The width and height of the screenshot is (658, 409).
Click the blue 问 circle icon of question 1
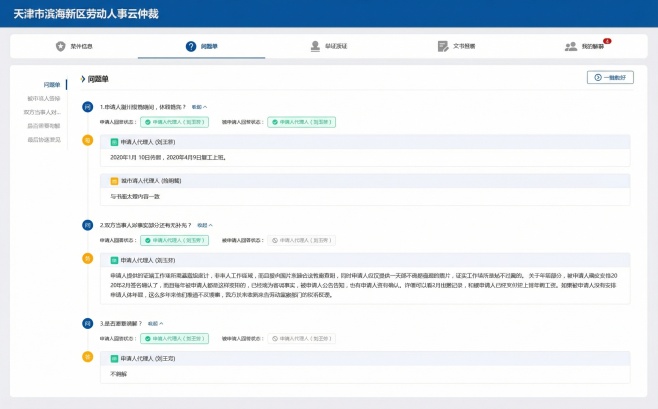tap(87, 107)
